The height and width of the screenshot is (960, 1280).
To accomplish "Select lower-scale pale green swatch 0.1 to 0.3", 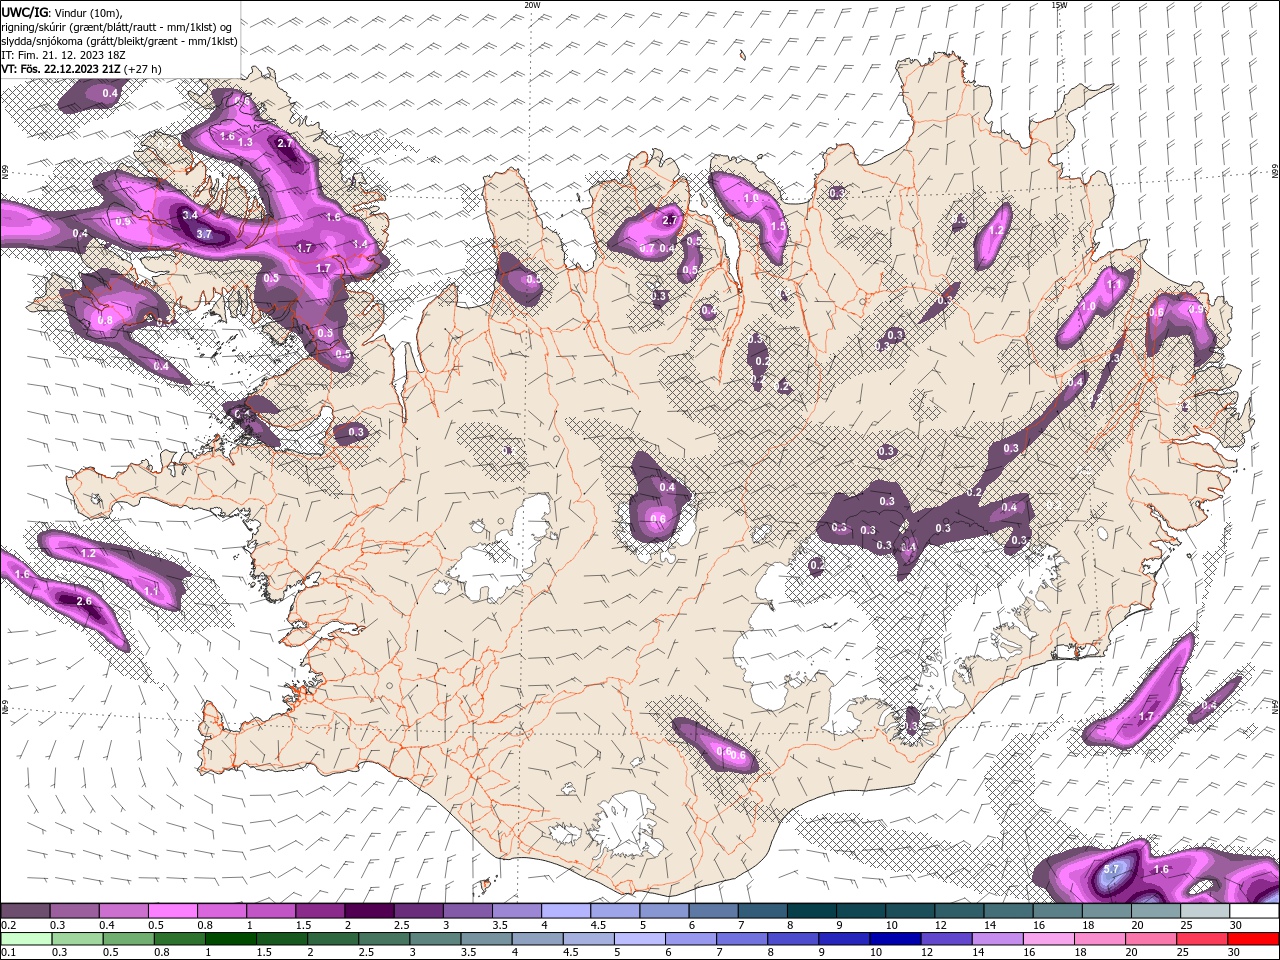I will click(25, 939).
